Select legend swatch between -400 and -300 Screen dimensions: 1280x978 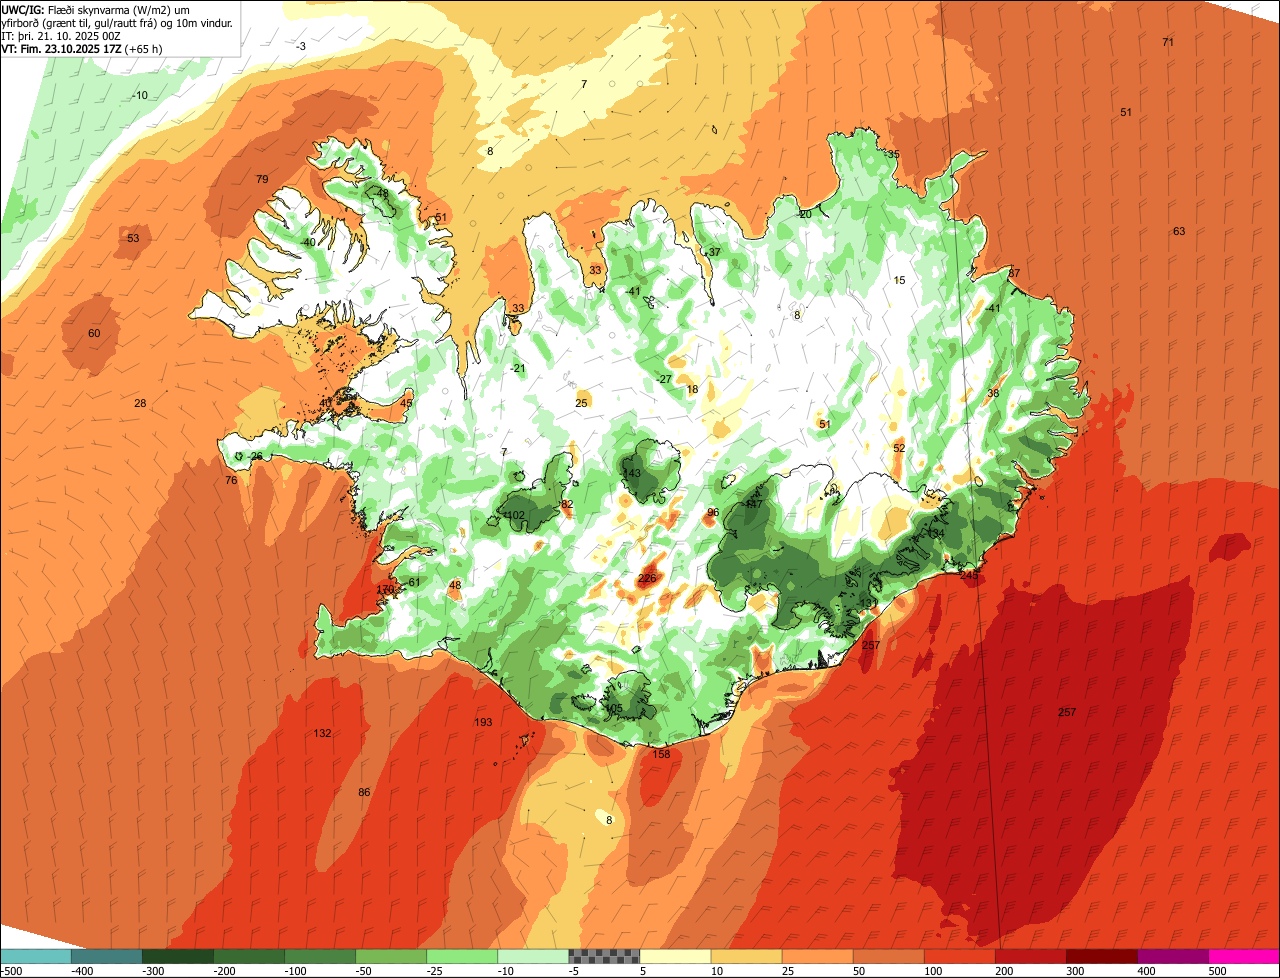tap(106, 956)
